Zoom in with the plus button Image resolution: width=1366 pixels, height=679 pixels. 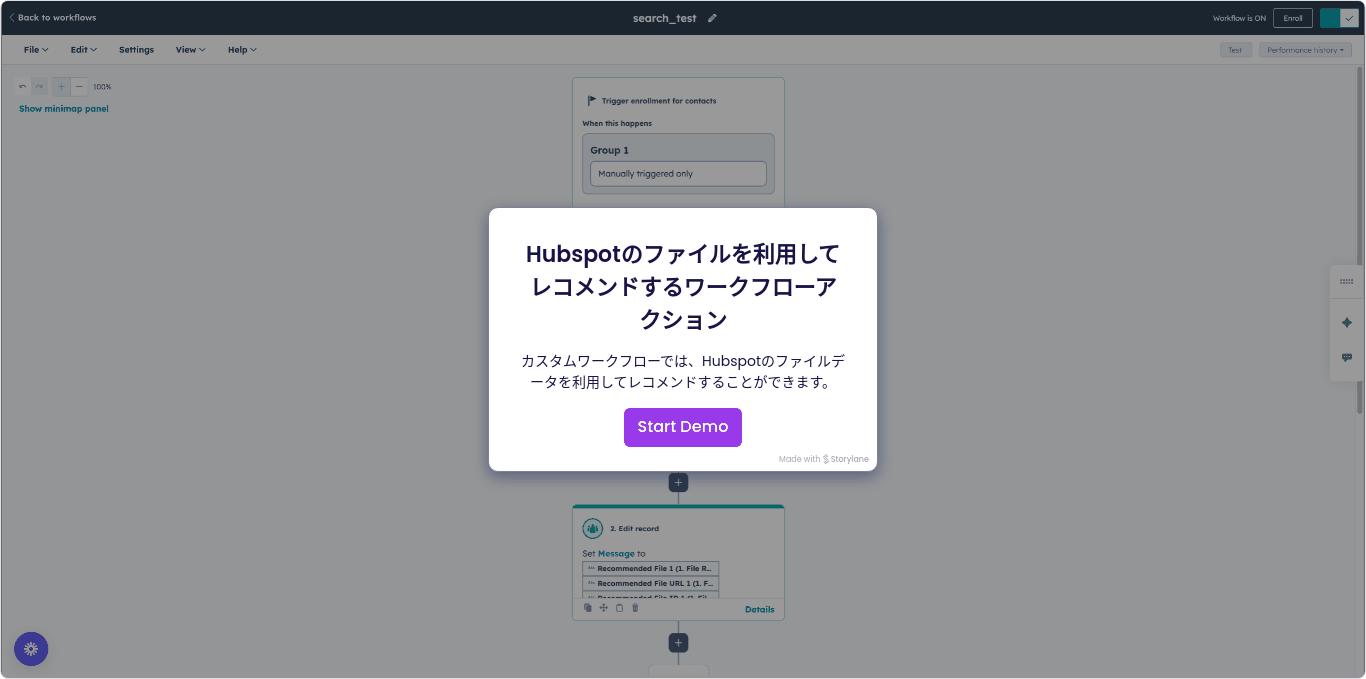[61, 87]
